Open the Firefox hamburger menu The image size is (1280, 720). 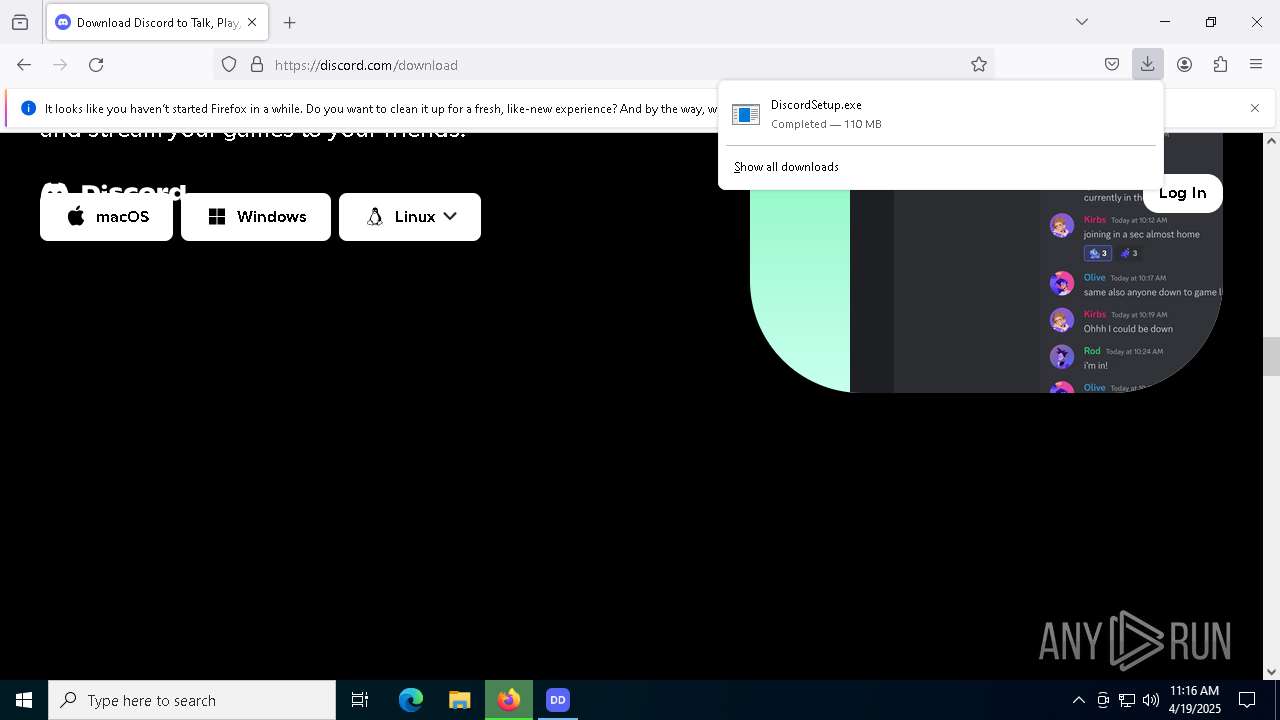[x=1256, y=65]
